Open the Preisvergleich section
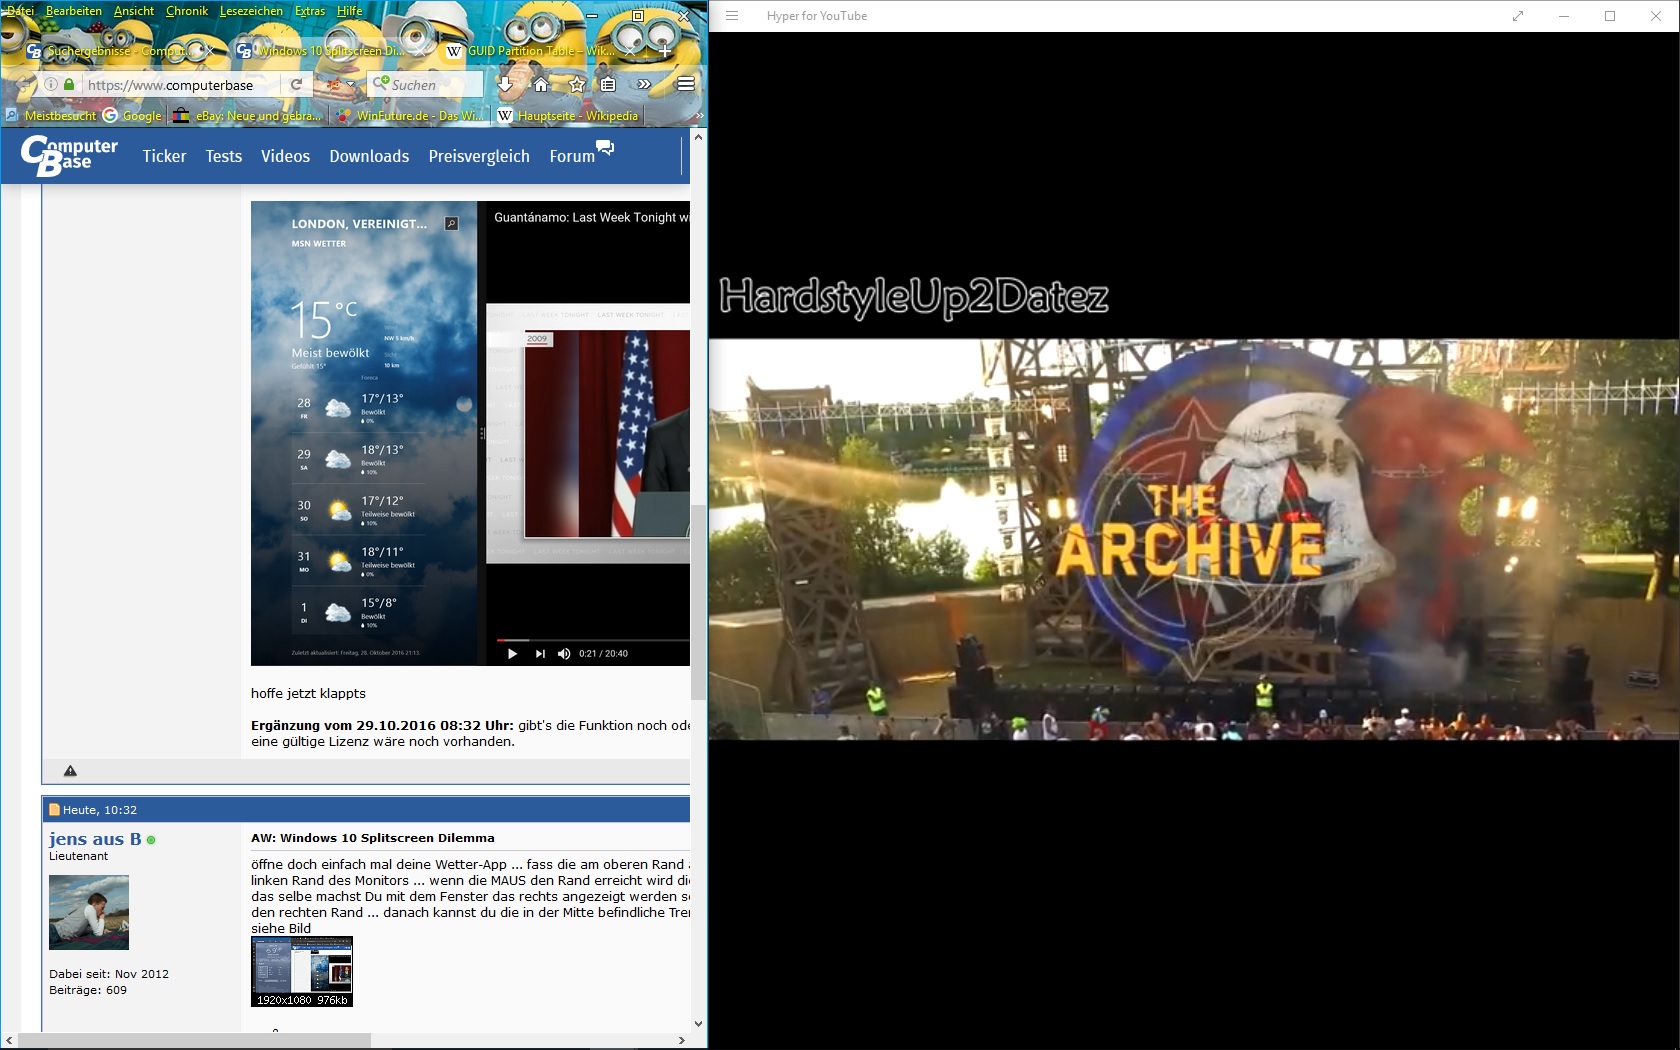The height and width of the screenshot is (1050, 1680). (479, 156)
